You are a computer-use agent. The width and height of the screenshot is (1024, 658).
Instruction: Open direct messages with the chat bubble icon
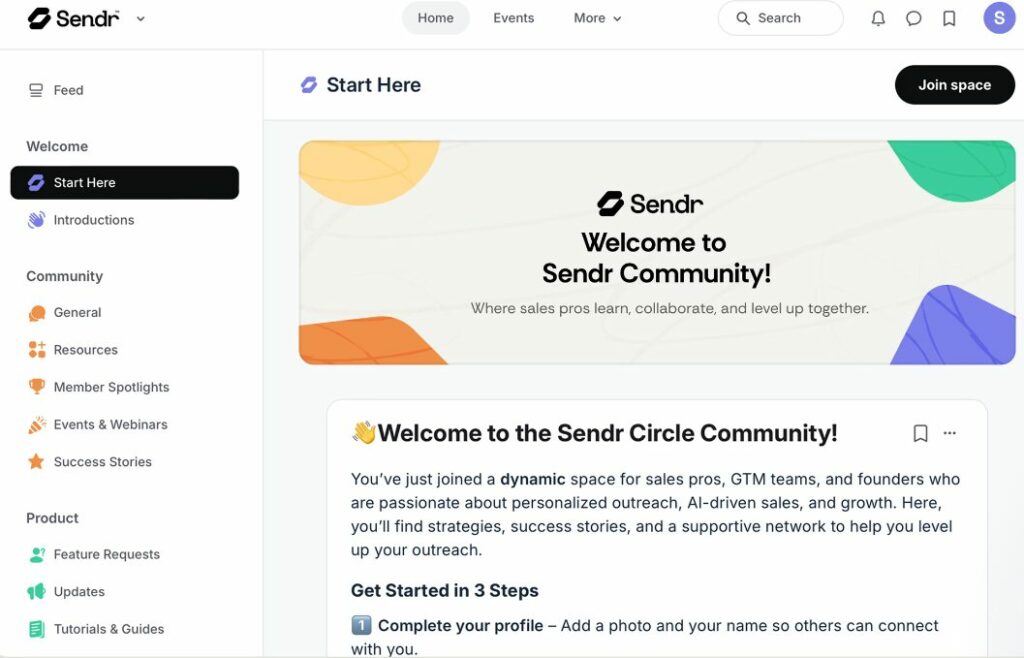[x=913, y=17]
